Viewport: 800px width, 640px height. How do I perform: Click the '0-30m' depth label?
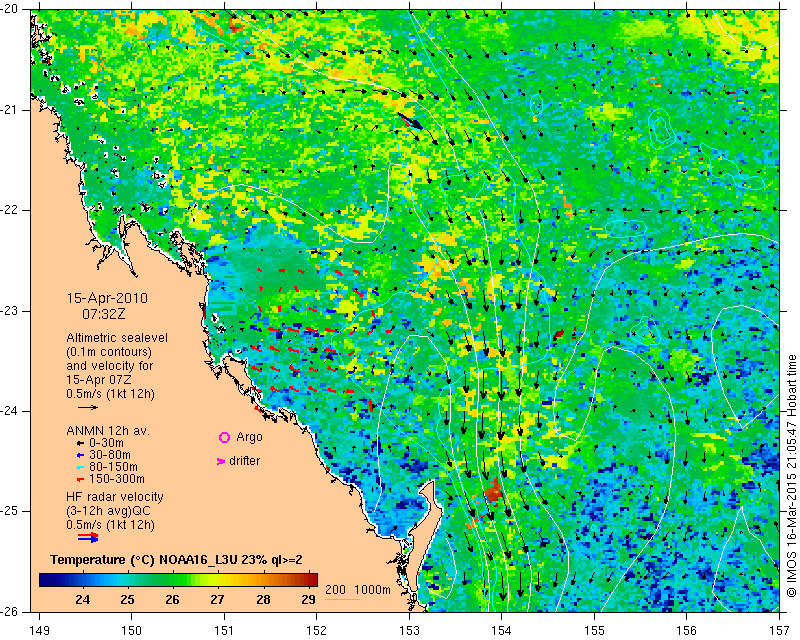click(106, 443)
